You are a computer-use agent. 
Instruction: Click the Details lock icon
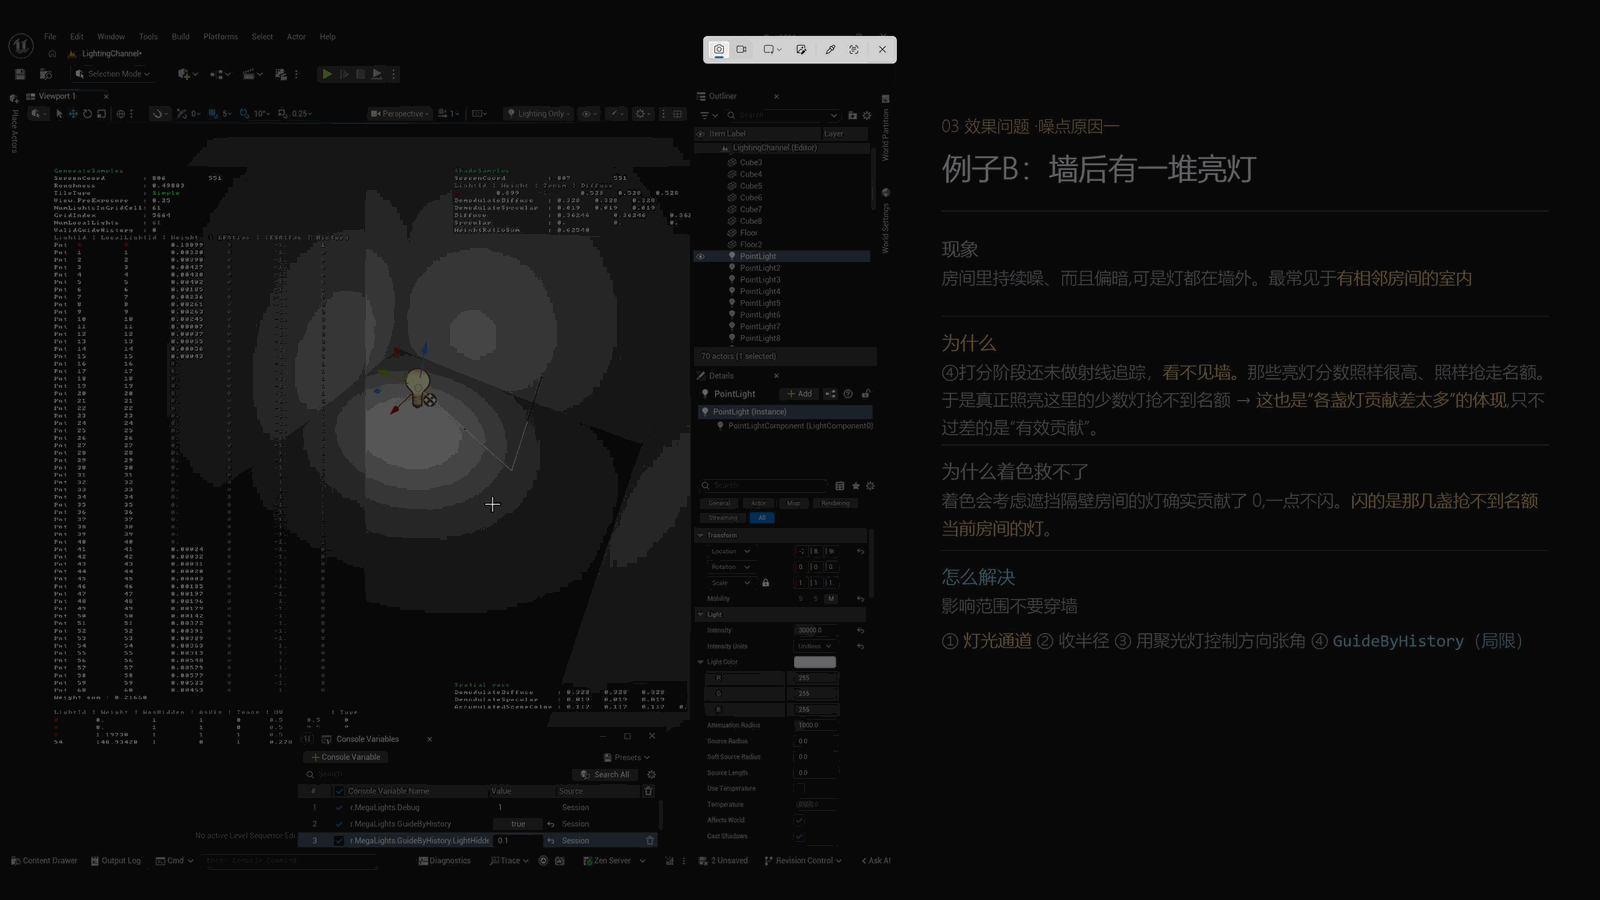click(866, 394)
